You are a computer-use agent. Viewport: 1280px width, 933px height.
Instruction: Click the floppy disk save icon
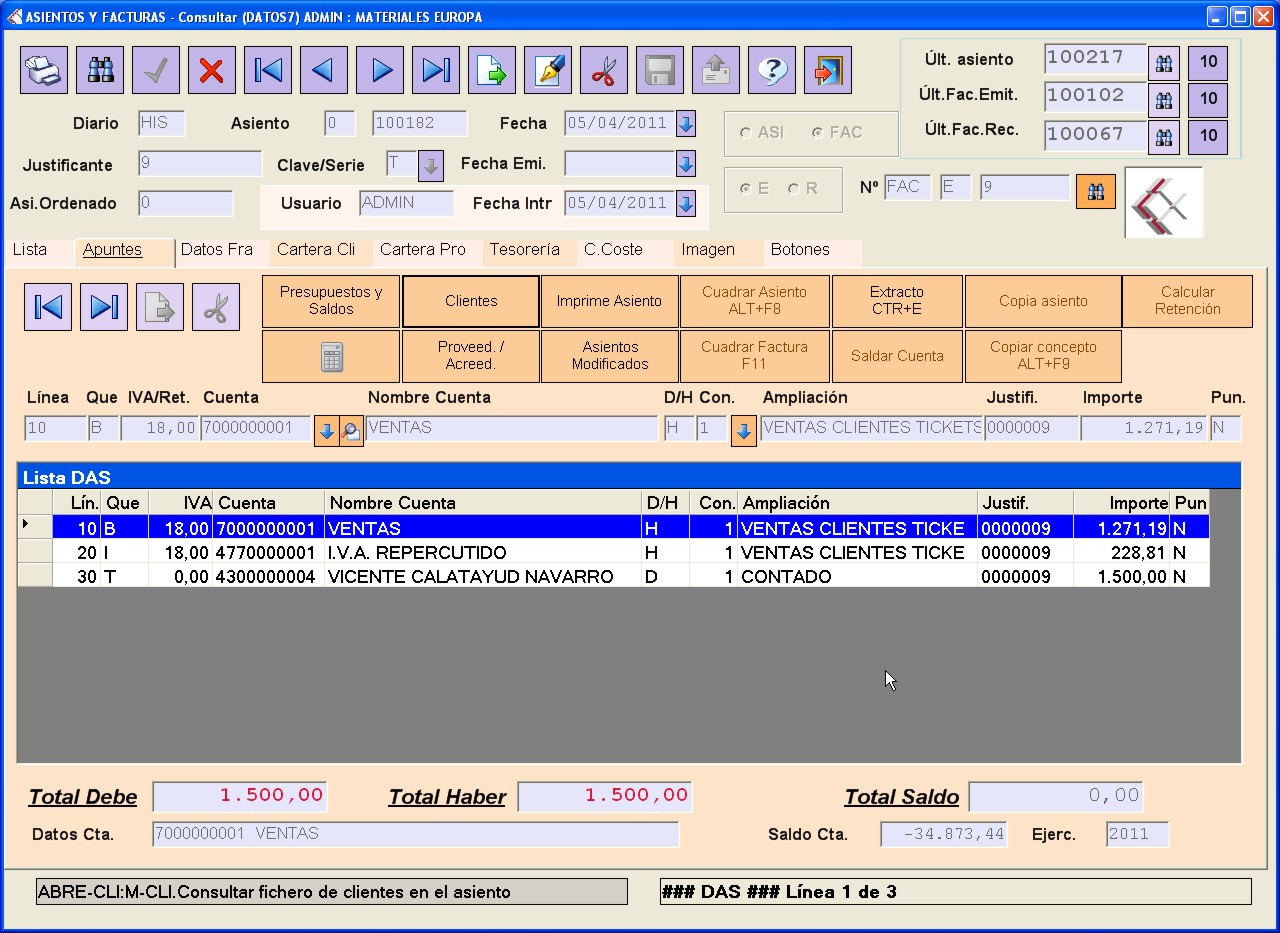[x=660, y=70]
